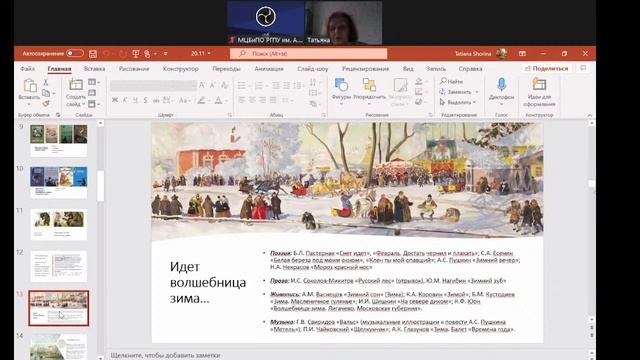
Task: Expand the Заменить dropdown arrow
Action: point(477,92)
